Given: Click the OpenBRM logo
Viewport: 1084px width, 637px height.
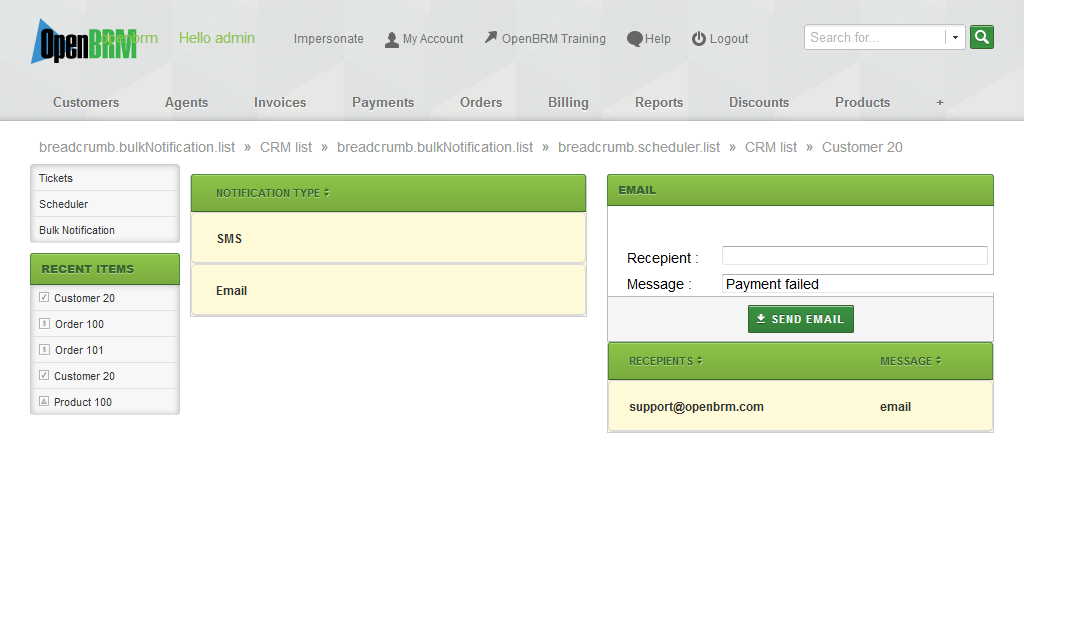Looking at the screenshot, I should pos(82,42).
